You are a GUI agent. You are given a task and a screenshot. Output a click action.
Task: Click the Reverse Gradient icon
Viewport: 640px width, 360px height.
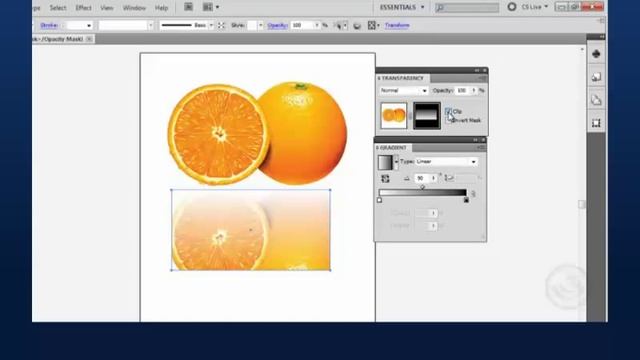[x=385, y=178]
